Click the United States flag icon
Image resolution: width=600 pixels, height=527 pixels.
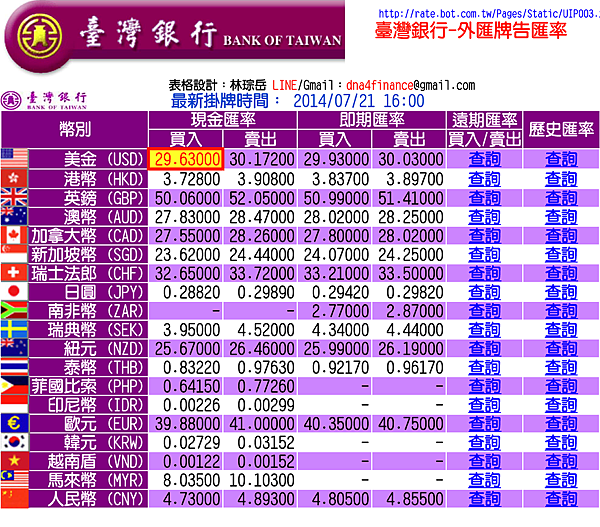tap(14, 158)
